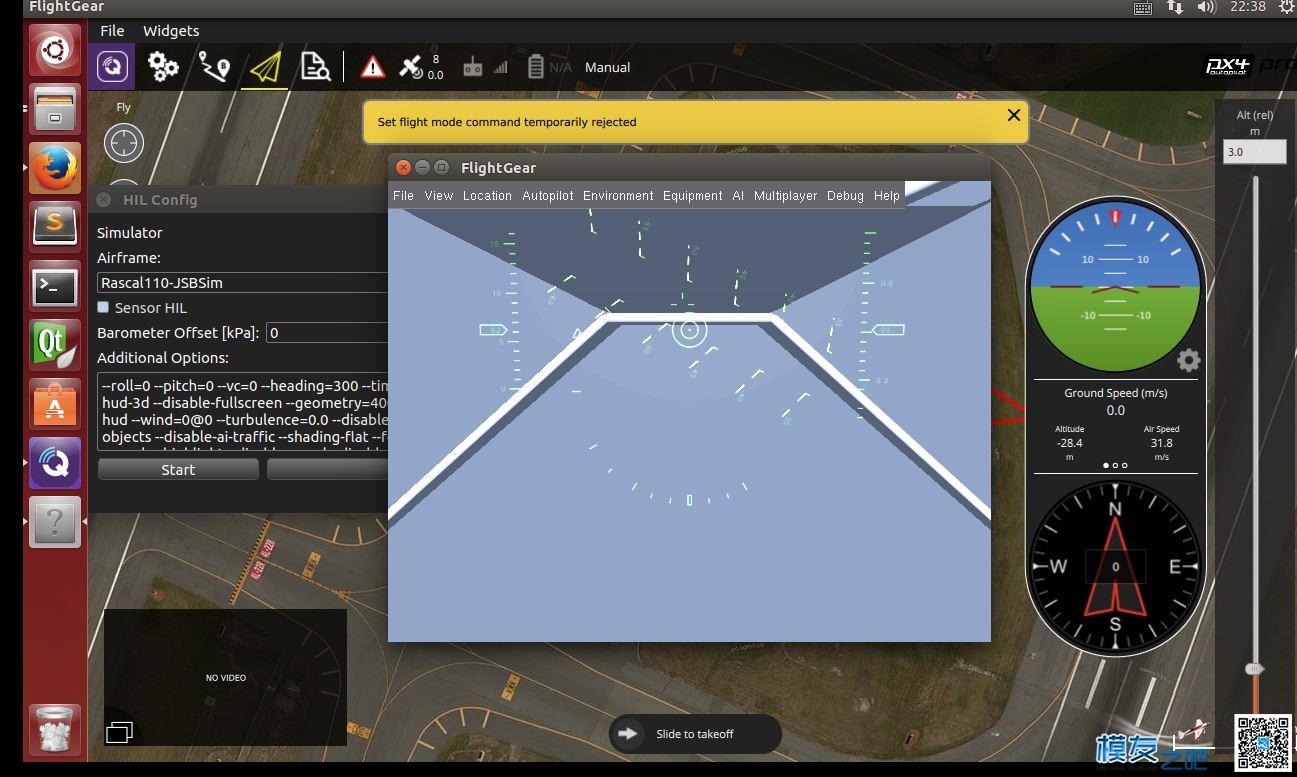Image resolution: width=1297 pixels, height=777 pixels.
Task: Open the Trash in the dock
Action: coord(55,730)
